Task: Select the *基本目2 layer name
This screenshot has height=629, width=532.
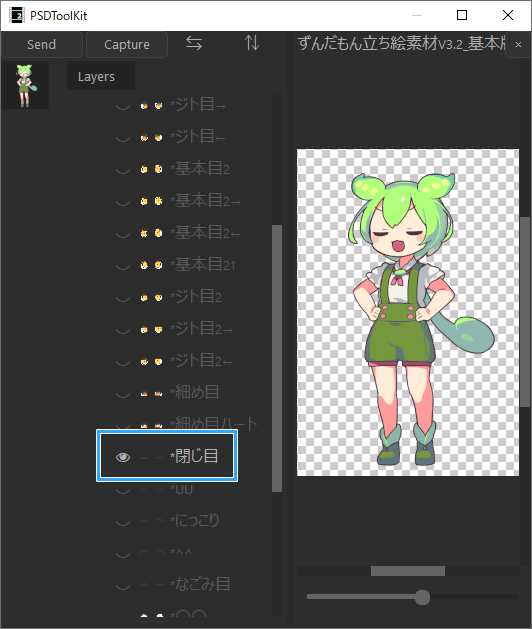Action: [x=200, y=168]
